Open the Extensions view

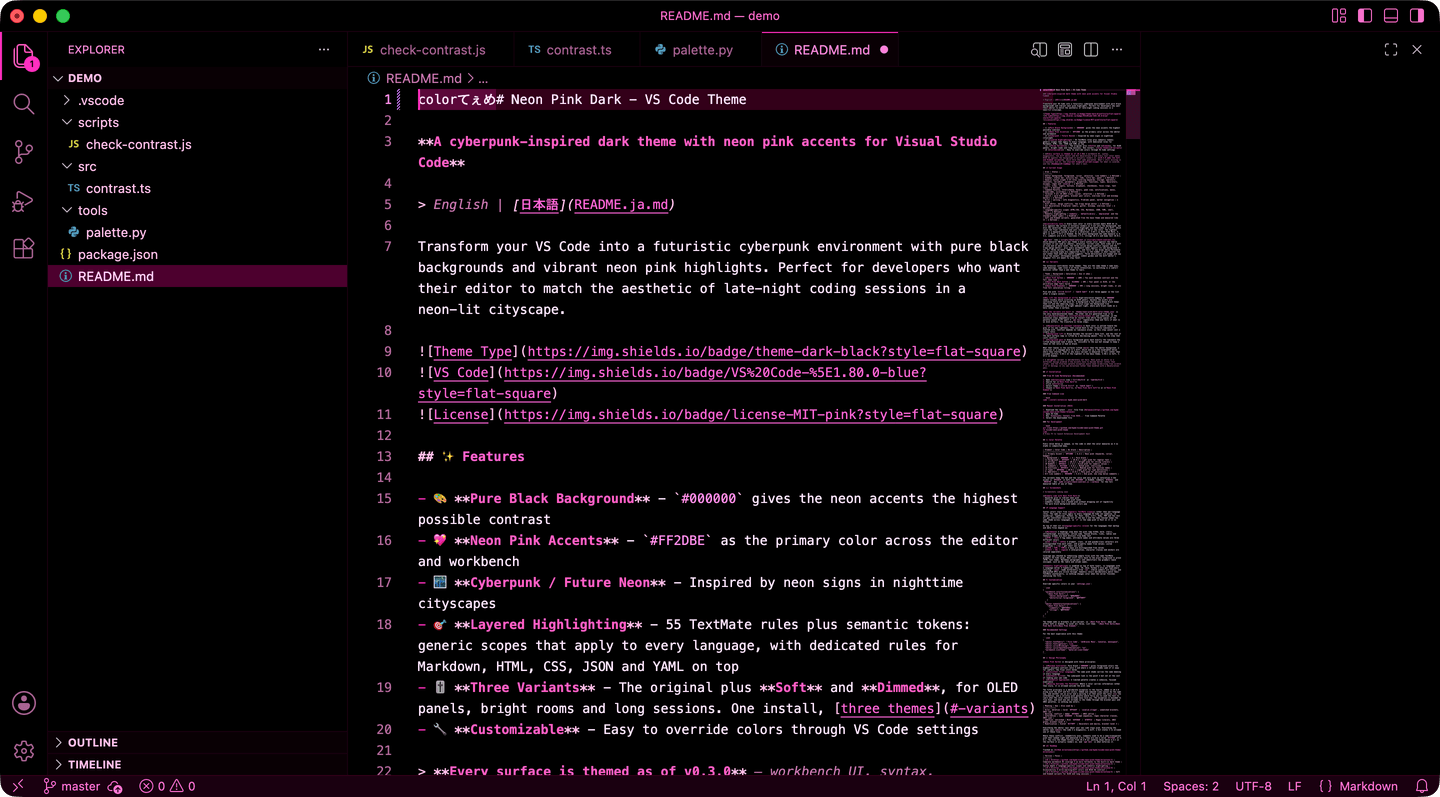tap(24, 248)
